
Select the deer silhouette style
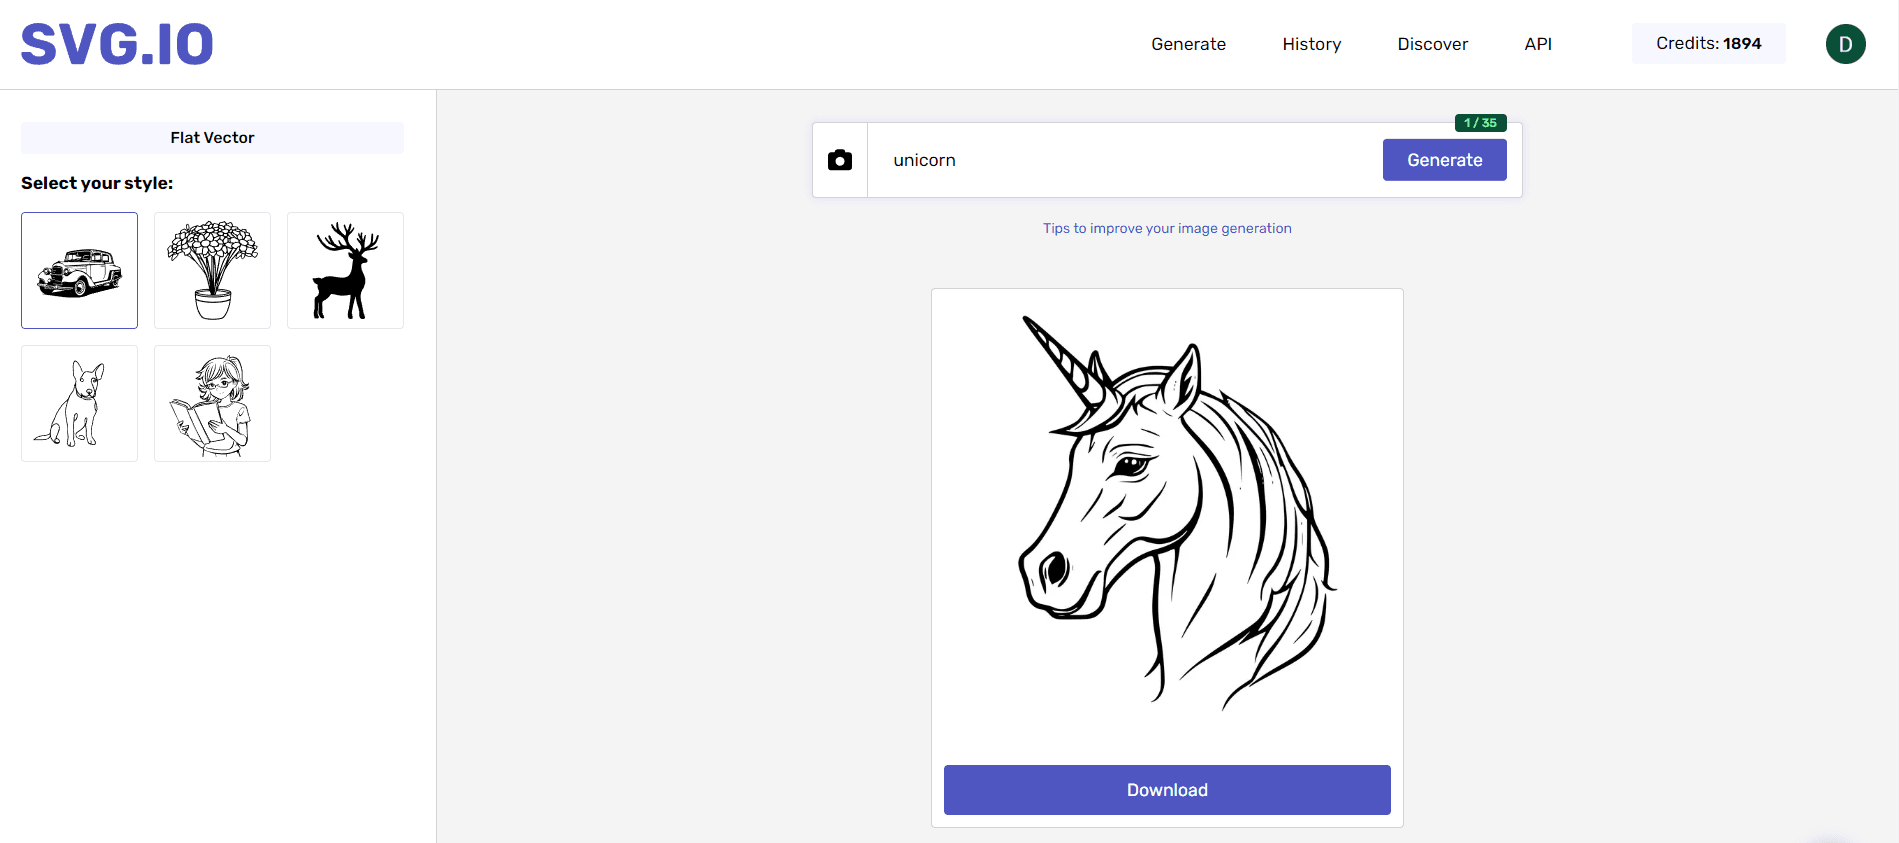point(345,270)
